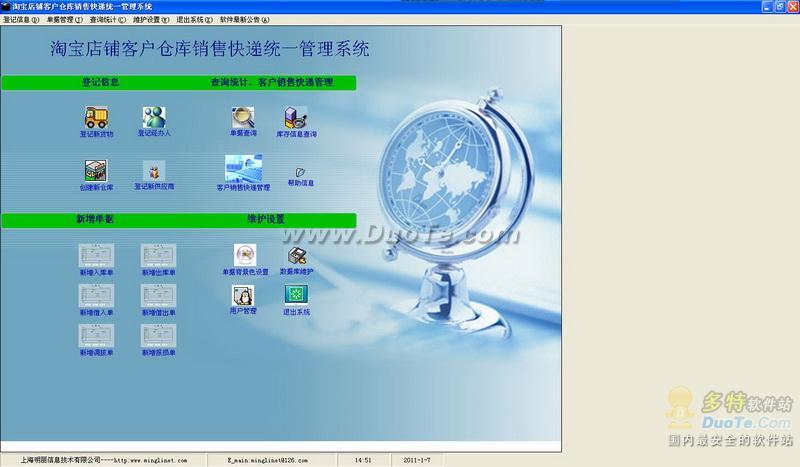Image resolution: width=800 pixels, height=467 pixels.
Task: Open the 客户销售快递管理 picture icon
Action: coord(243,168)
